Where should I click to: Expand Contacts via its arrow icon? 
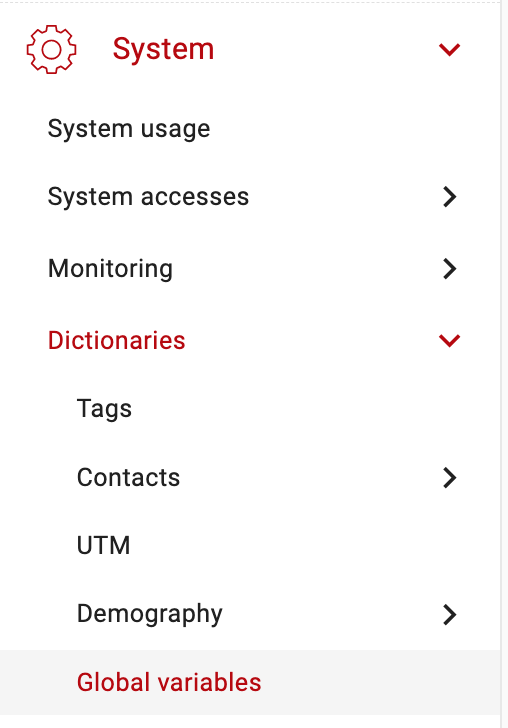449,478
